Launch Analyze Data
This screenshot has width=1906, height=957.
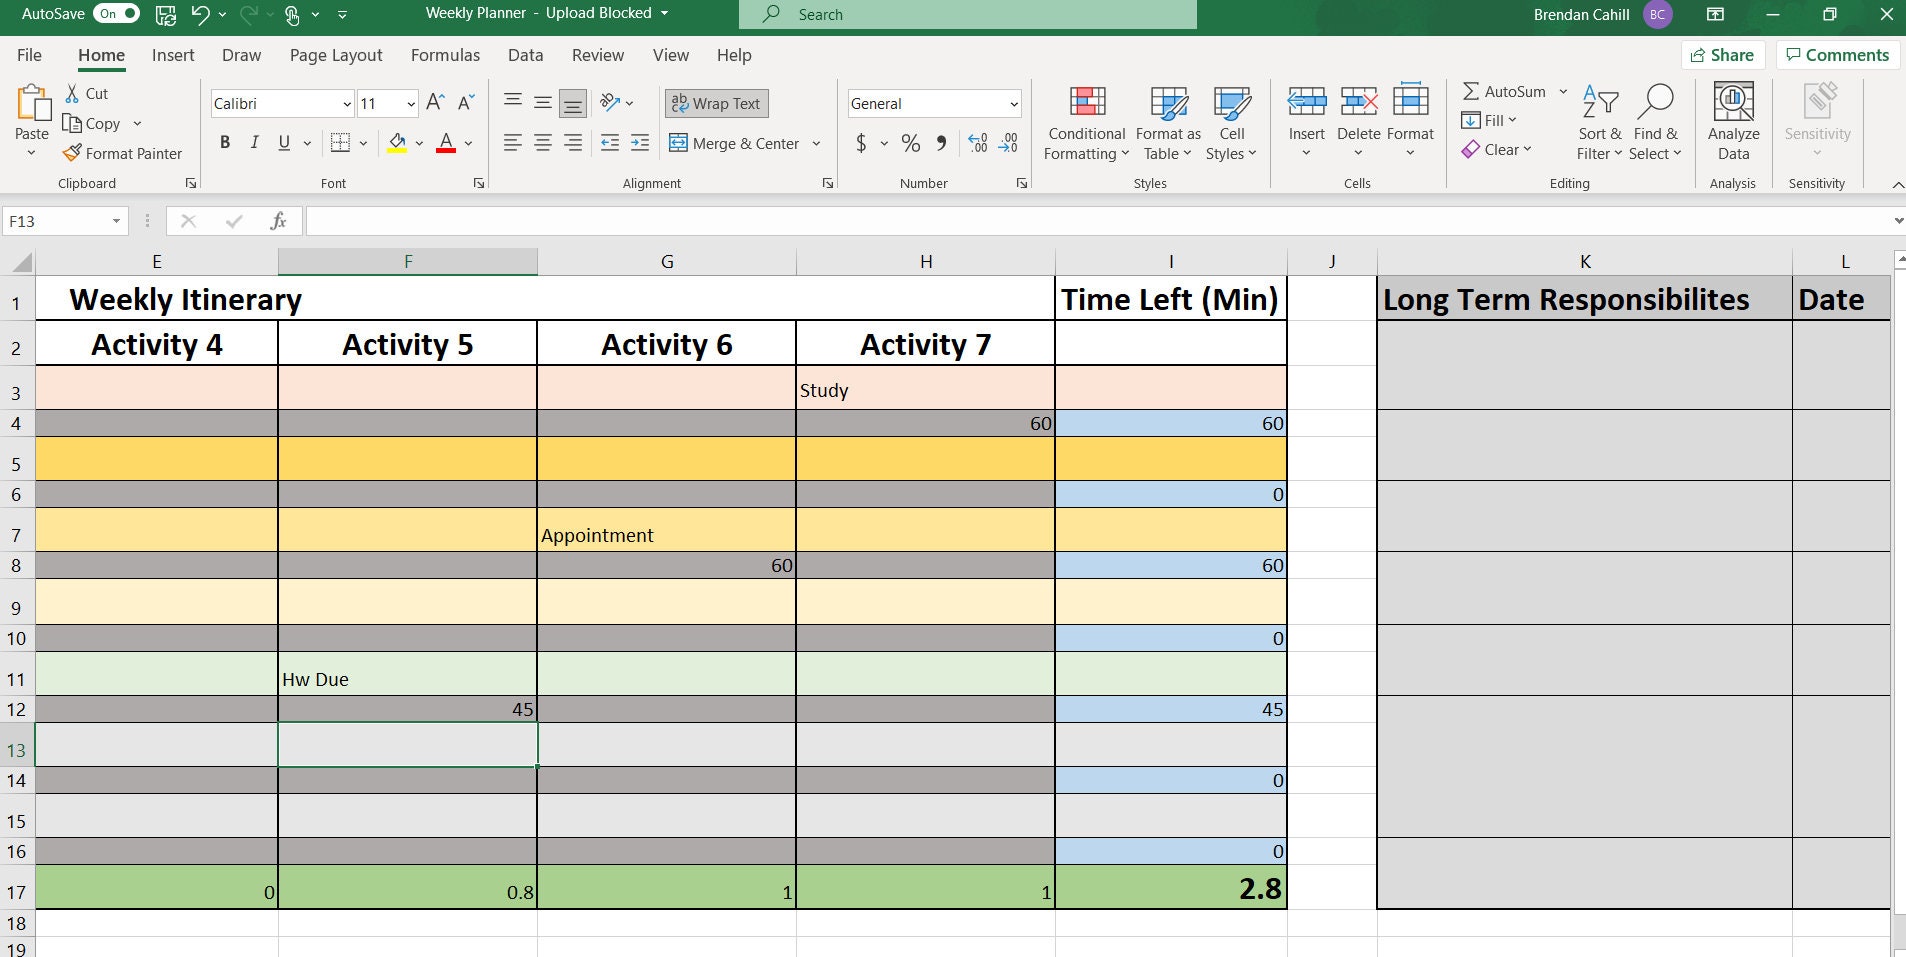(1731, 120)
